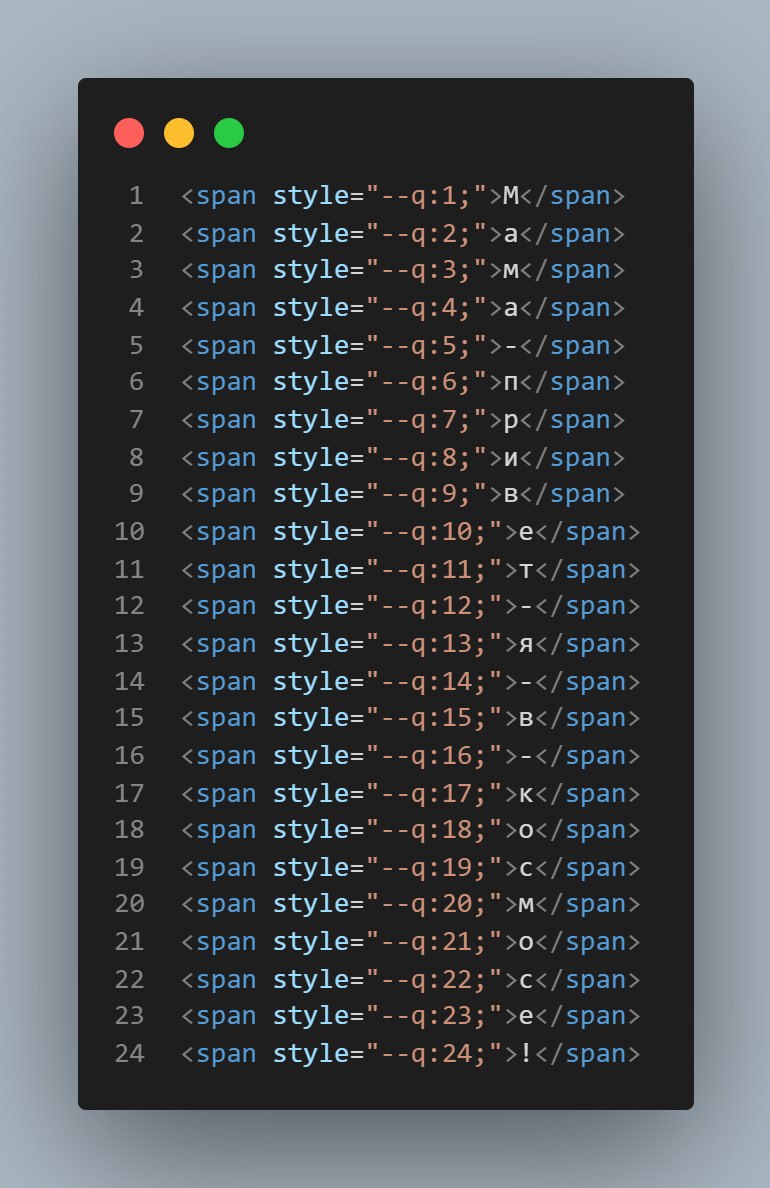Select the line with --q:23

(x=410, y=1017)
